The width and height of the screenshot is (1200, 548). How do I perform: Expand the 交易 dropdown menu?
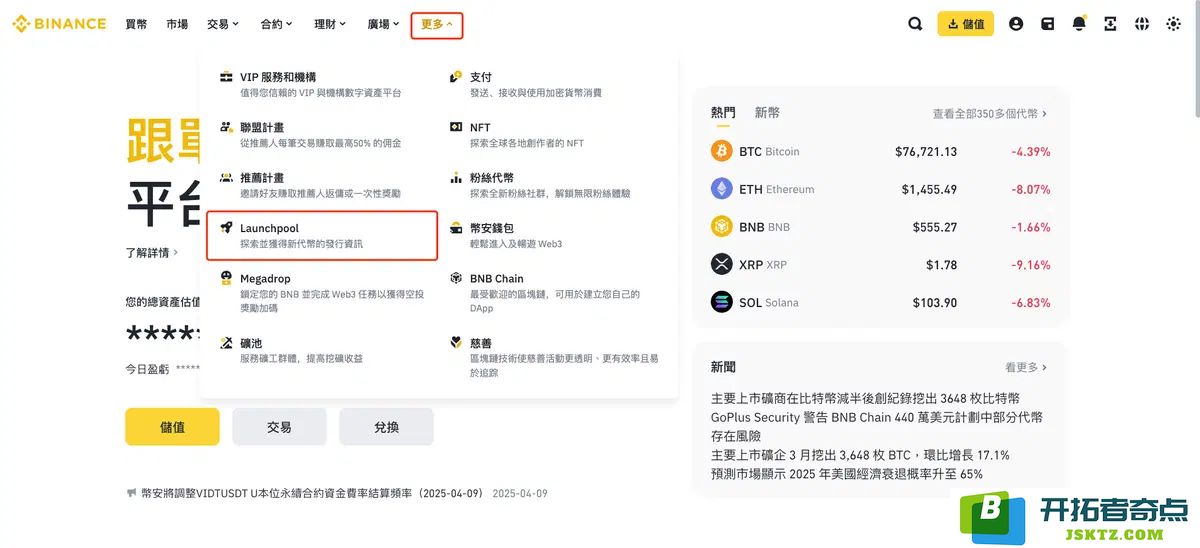222,24
